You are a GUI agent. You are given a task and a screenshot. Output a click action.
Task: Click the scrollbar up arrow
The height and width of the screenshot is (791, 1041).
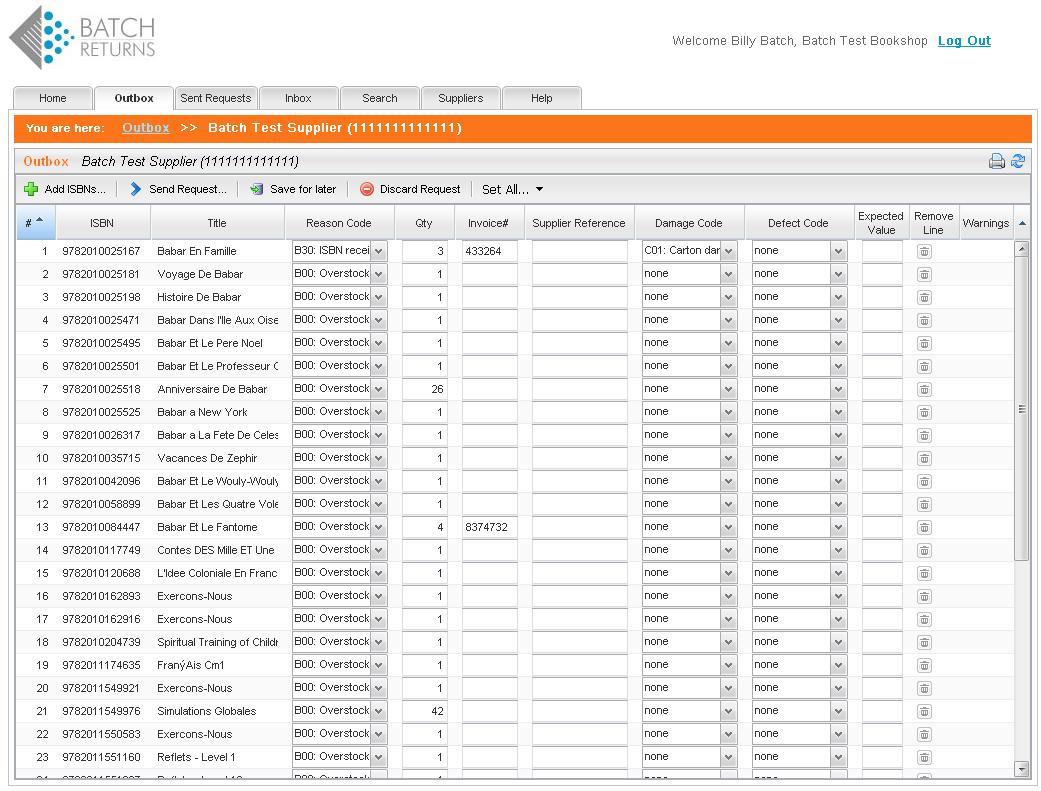(x=1022, y=248)
